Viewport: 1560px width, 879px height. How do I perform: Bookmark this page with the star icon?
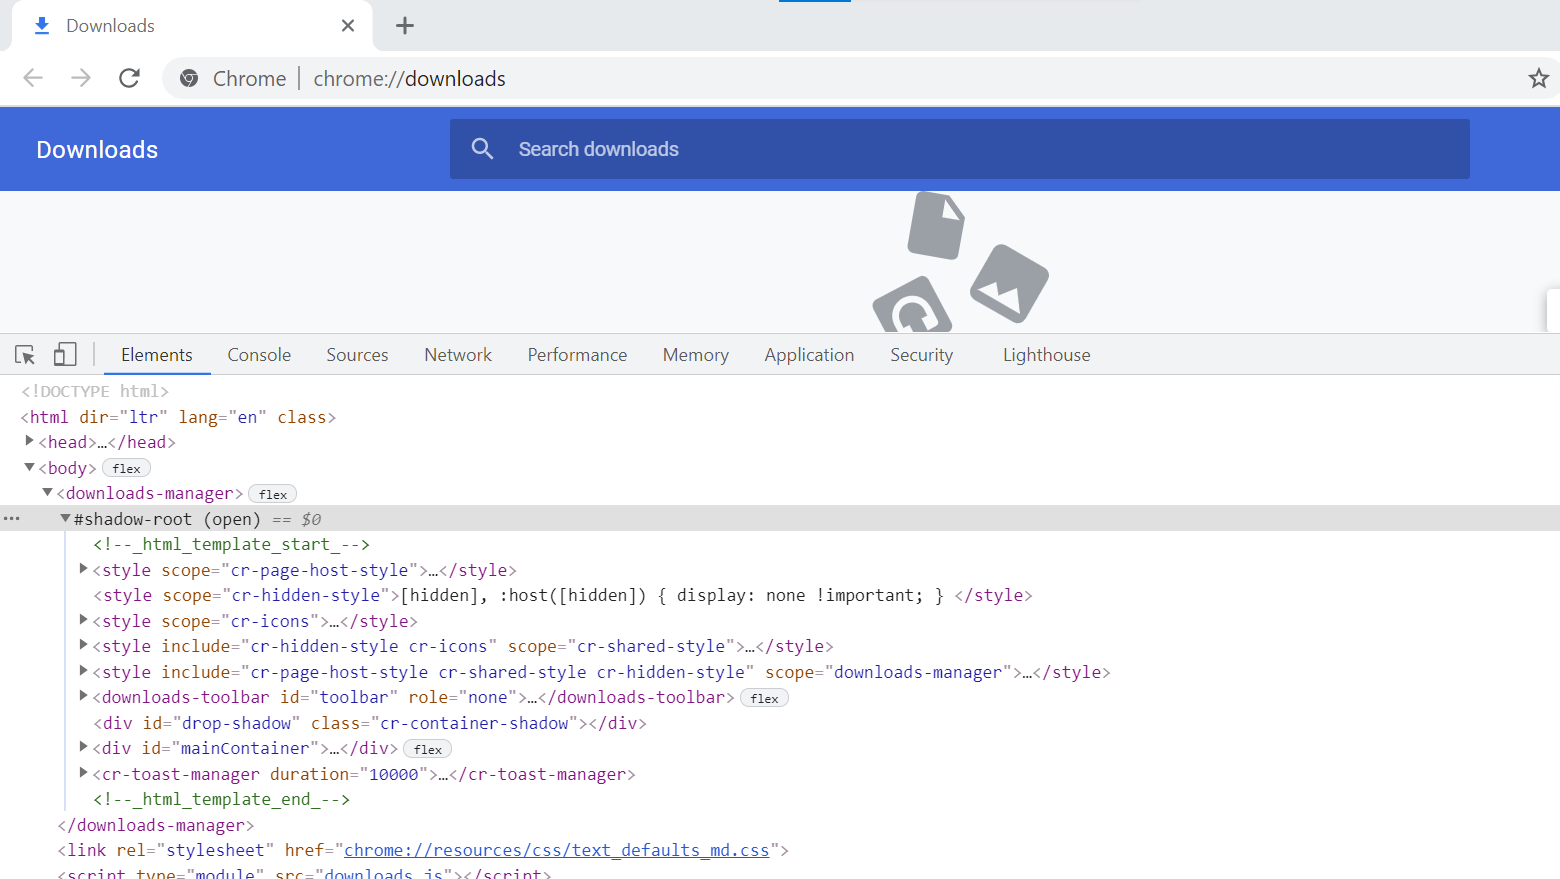pyautogui.click(x=1538, y=78)
